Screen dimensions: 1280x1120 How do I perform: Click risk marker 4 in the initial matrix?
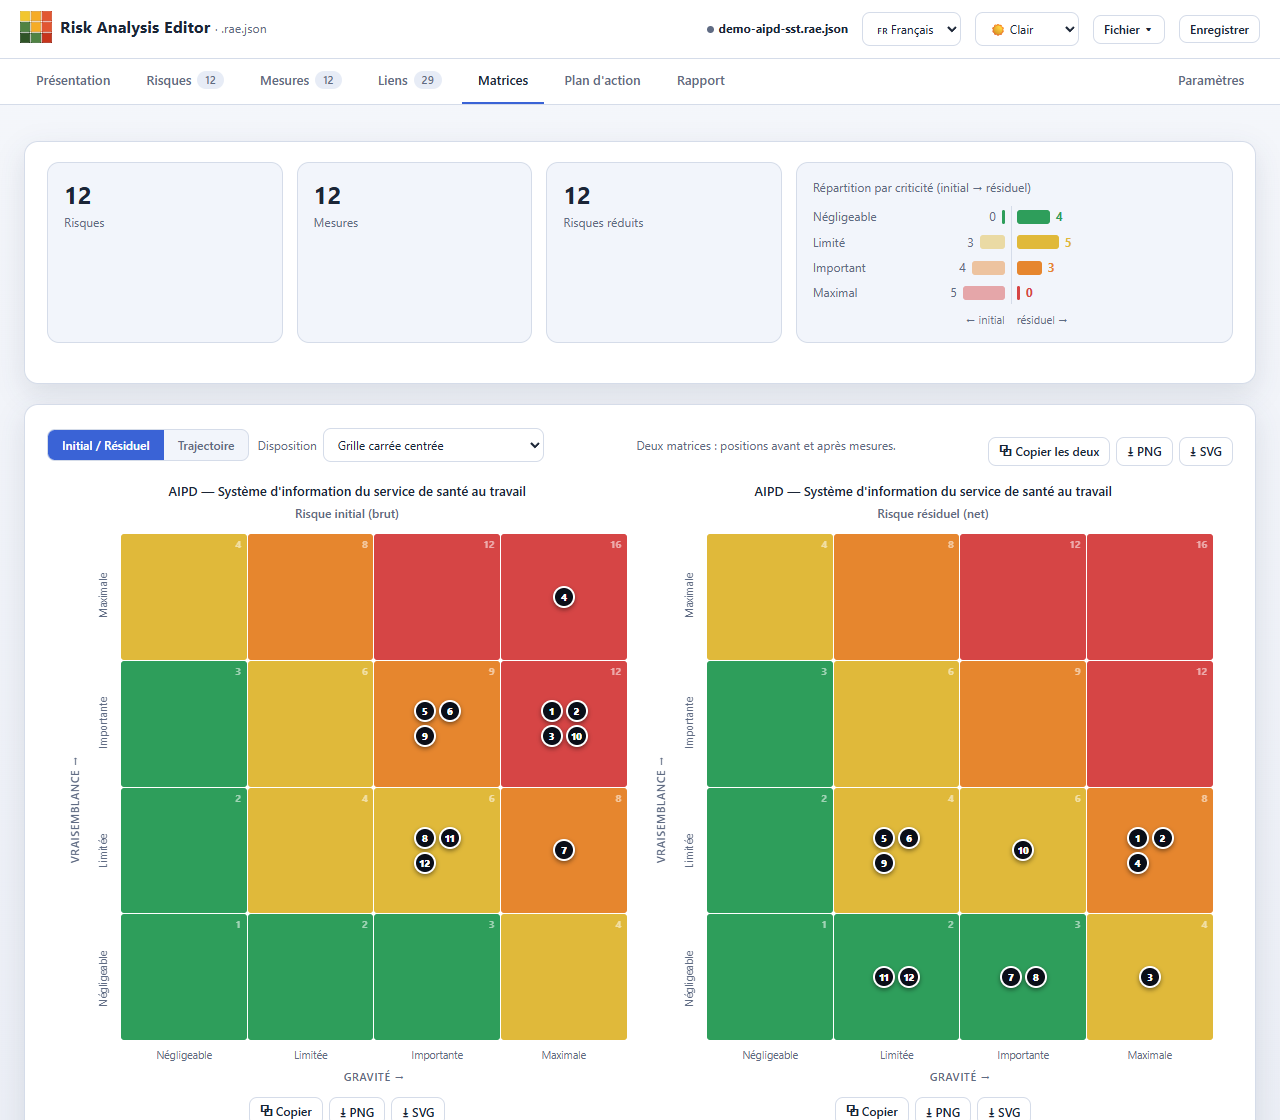pos(564,597)
